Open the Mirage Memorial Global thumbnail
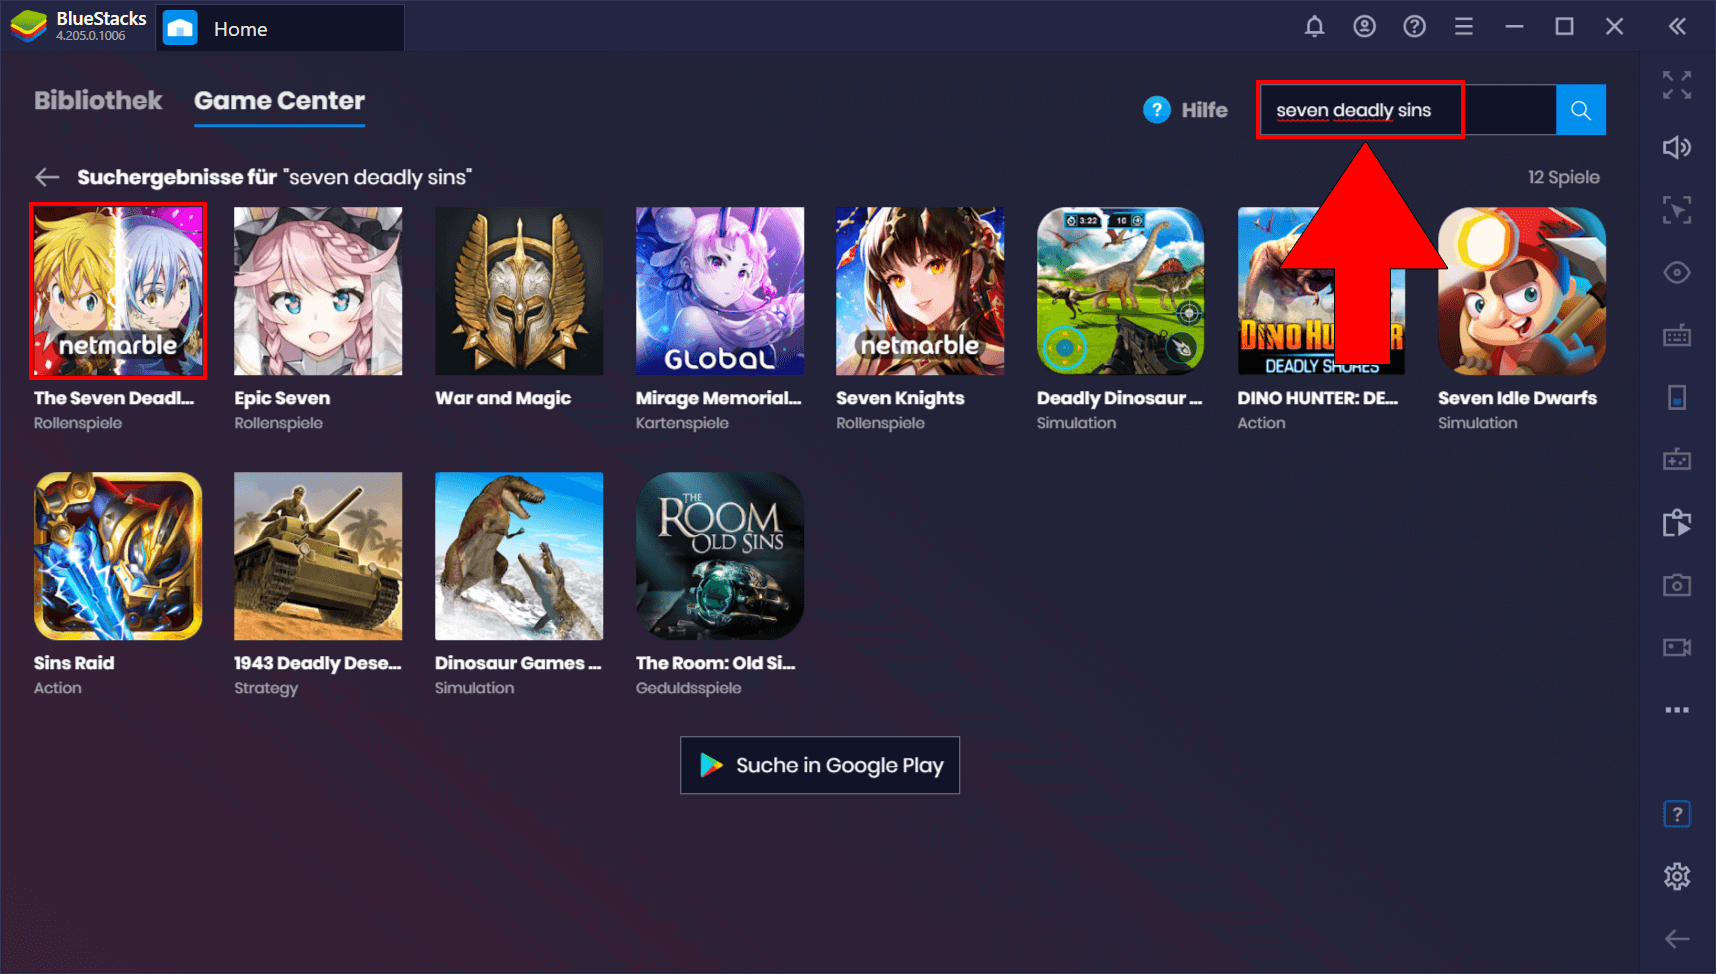 tap(720, 291)
